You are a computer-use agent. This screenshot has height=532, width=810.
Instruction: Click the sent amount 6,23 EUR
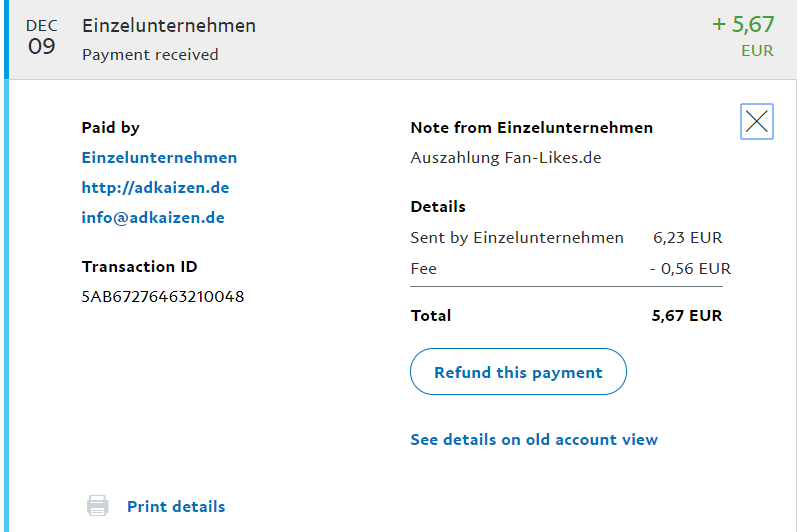coord(687,237)
